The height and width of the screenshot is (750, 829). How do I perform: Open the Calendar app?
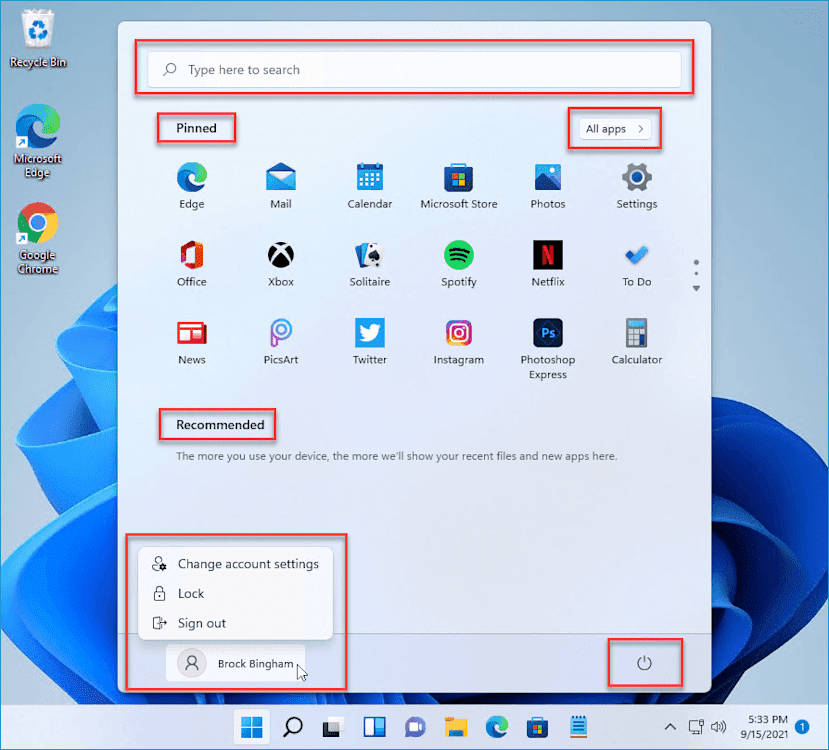370,186
